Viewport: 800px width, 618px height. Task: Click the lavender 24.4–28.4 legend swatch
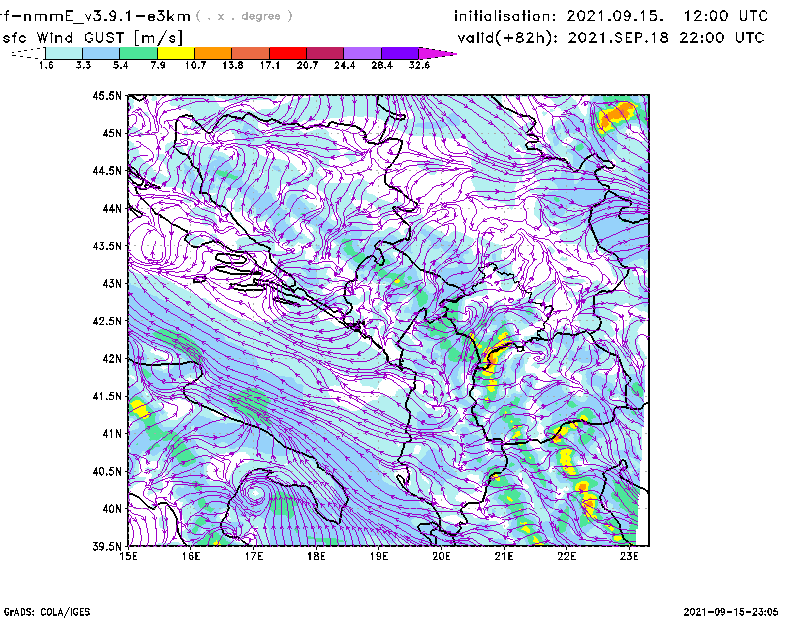pos(363,53)
